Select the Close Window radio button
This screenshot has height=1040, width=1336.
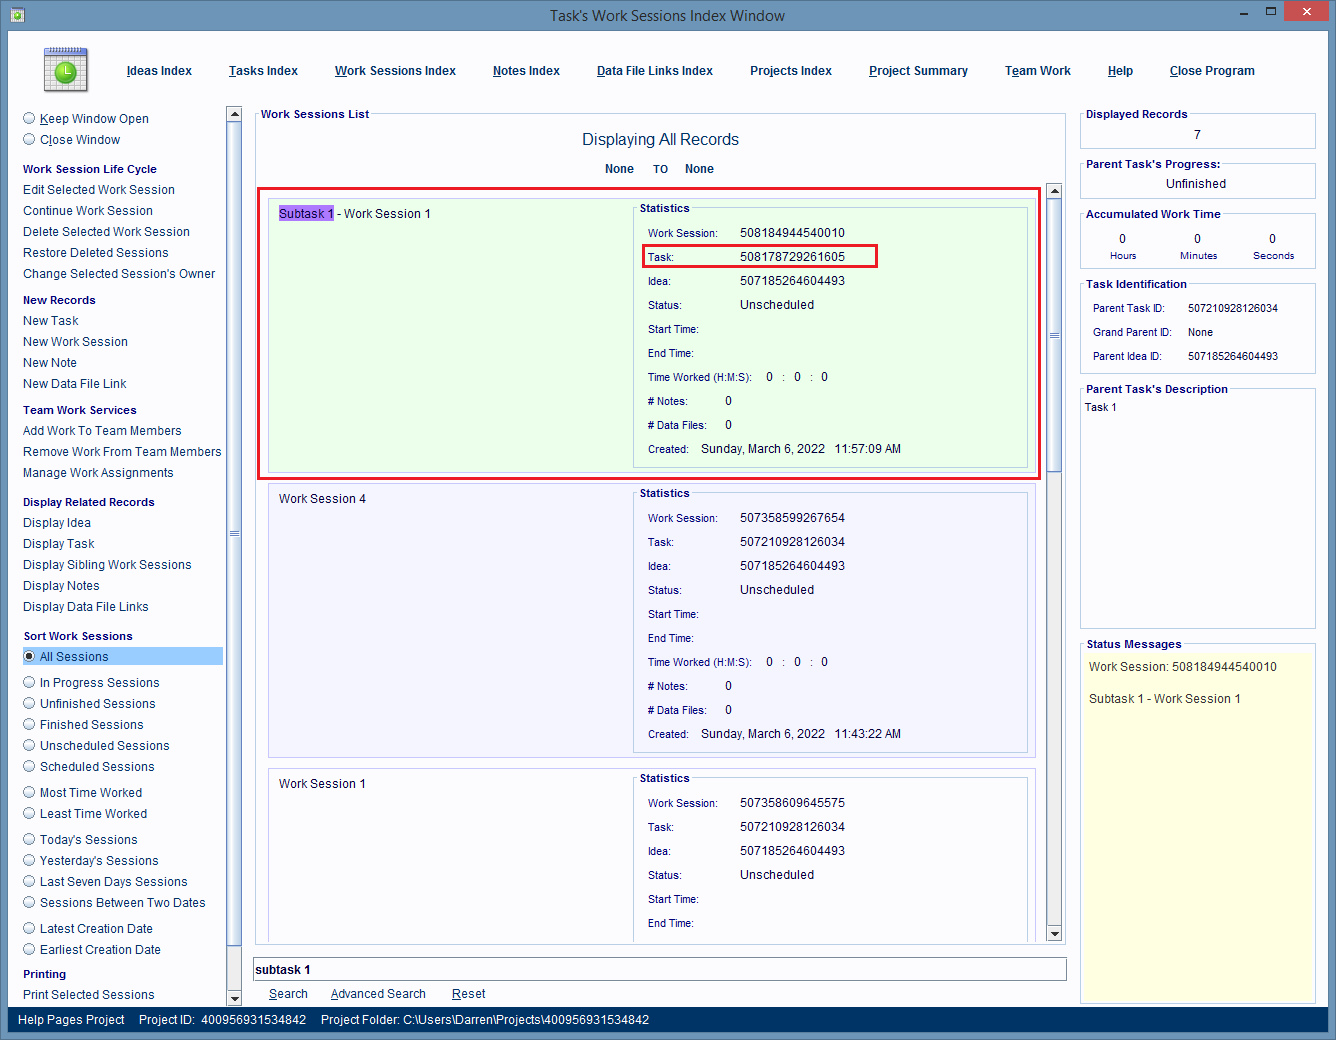click(29, 139)
